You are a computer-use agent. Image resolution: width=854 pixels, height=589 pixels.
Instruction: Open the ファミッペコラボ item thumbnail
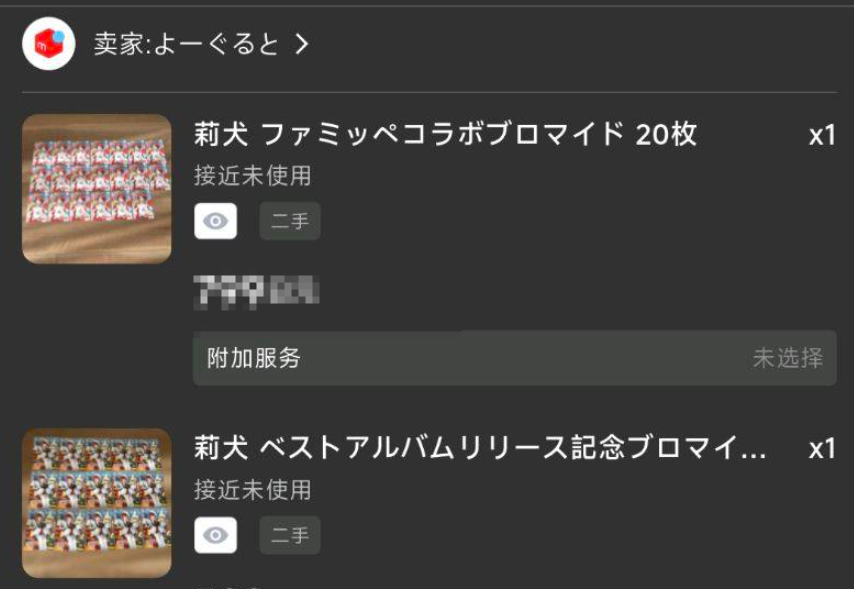tap(96, 189)
